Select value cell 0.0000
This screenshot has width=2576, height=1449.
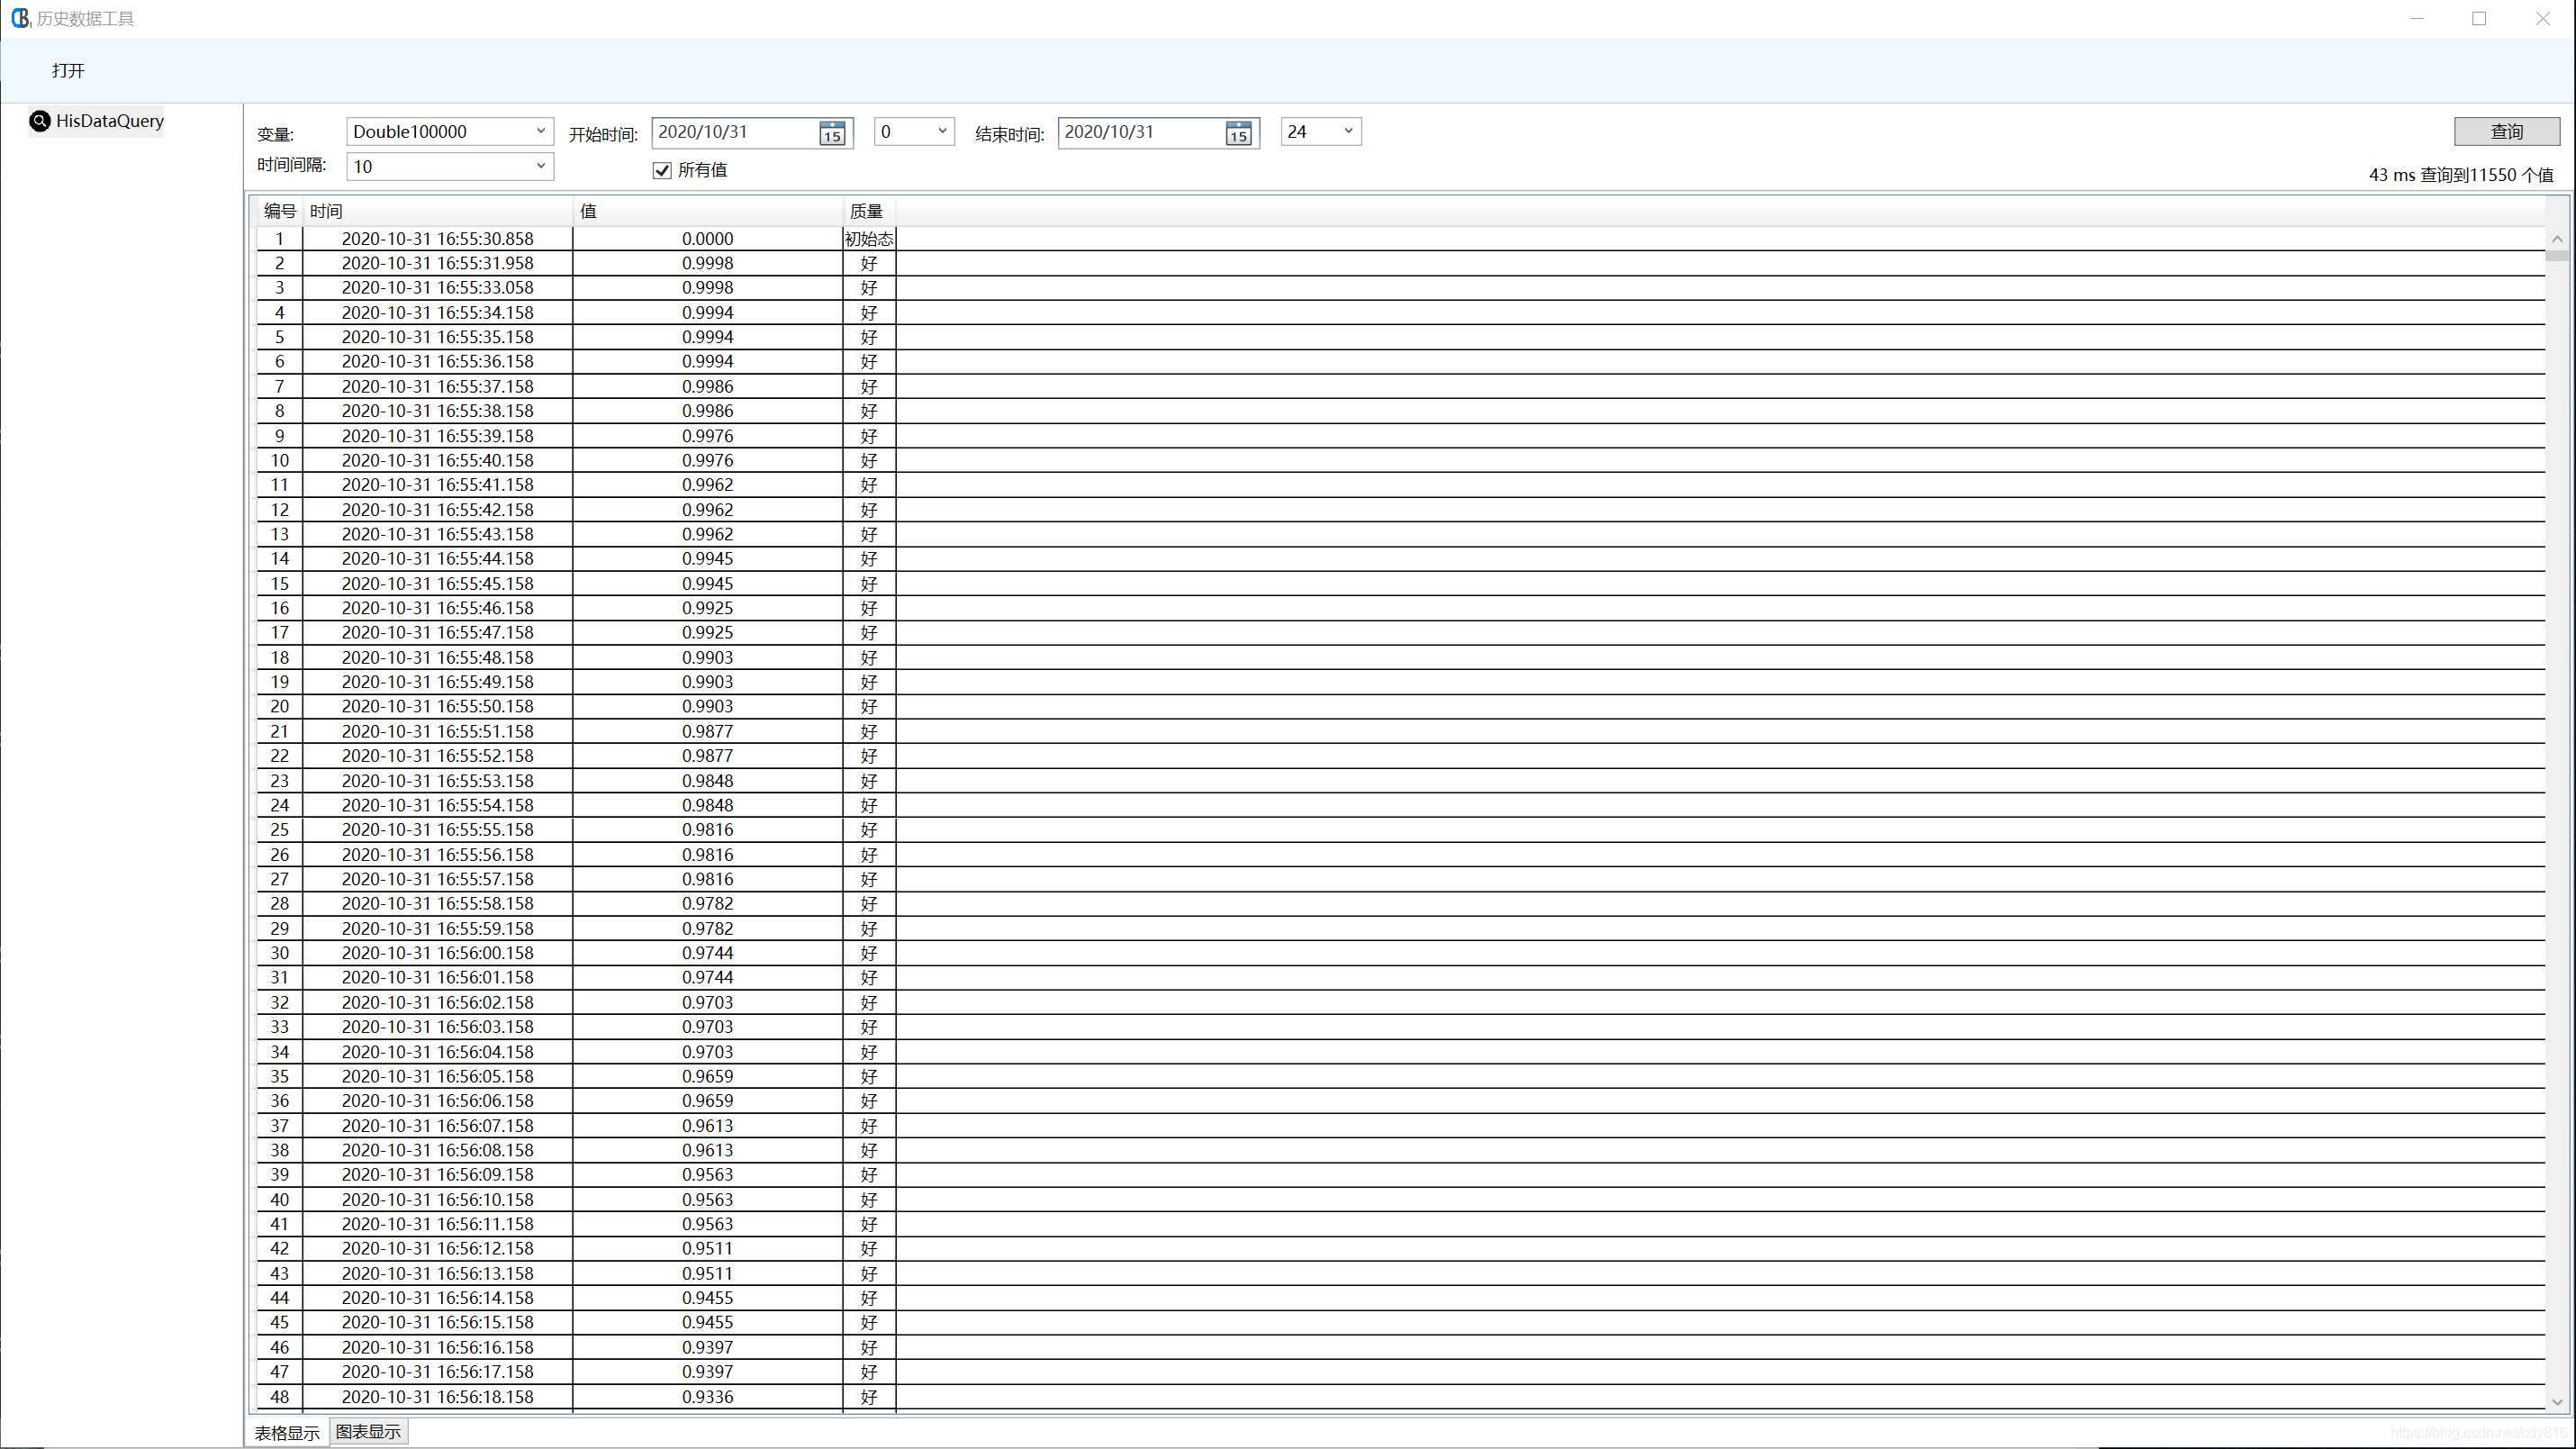pyautogui.click(x=708, y=239)
